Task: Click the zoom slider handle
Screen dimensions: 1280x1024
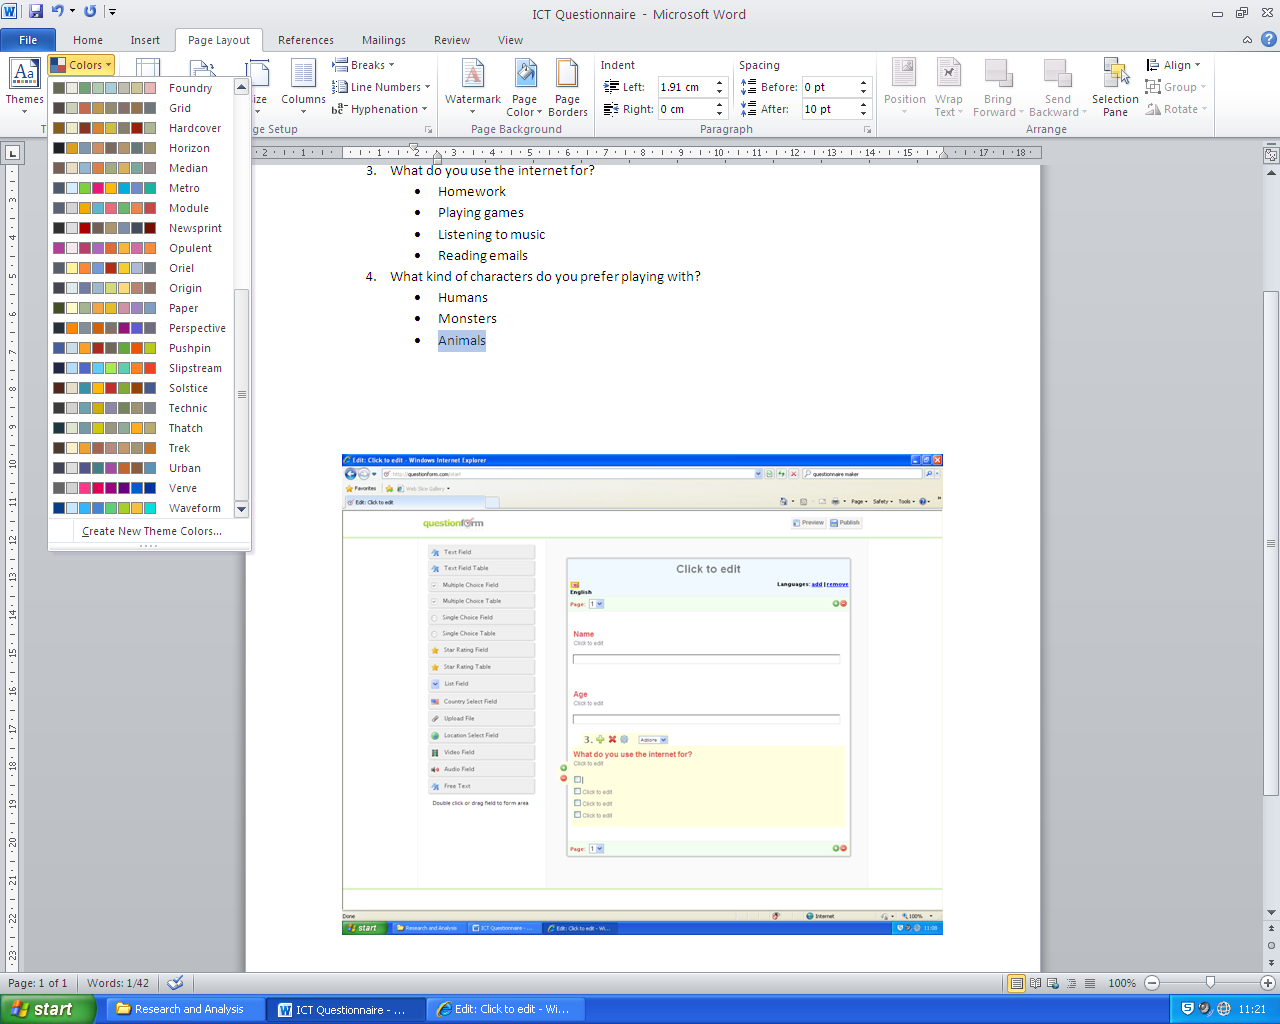Action: click(x=1210, y=983)
